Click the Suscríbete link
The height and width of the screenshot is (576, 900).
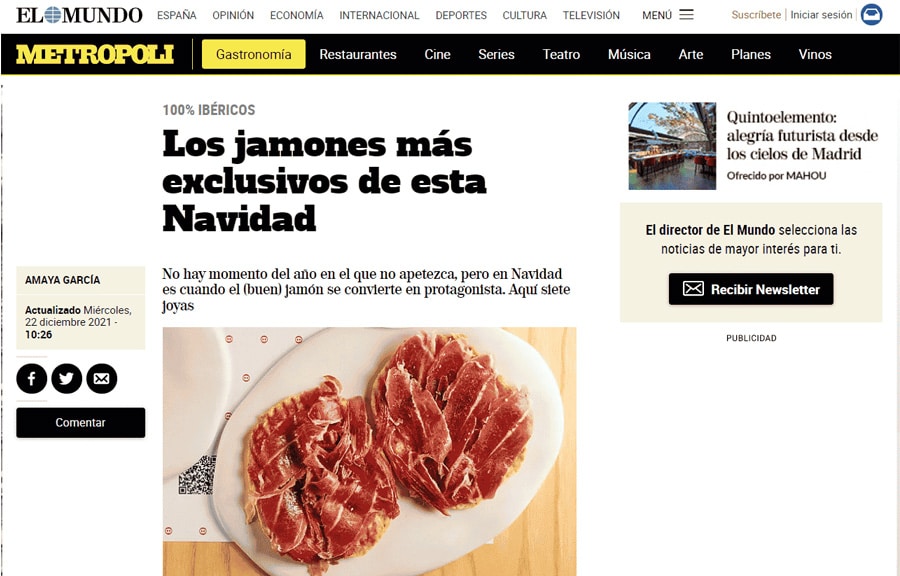click(x=756, y=15)
